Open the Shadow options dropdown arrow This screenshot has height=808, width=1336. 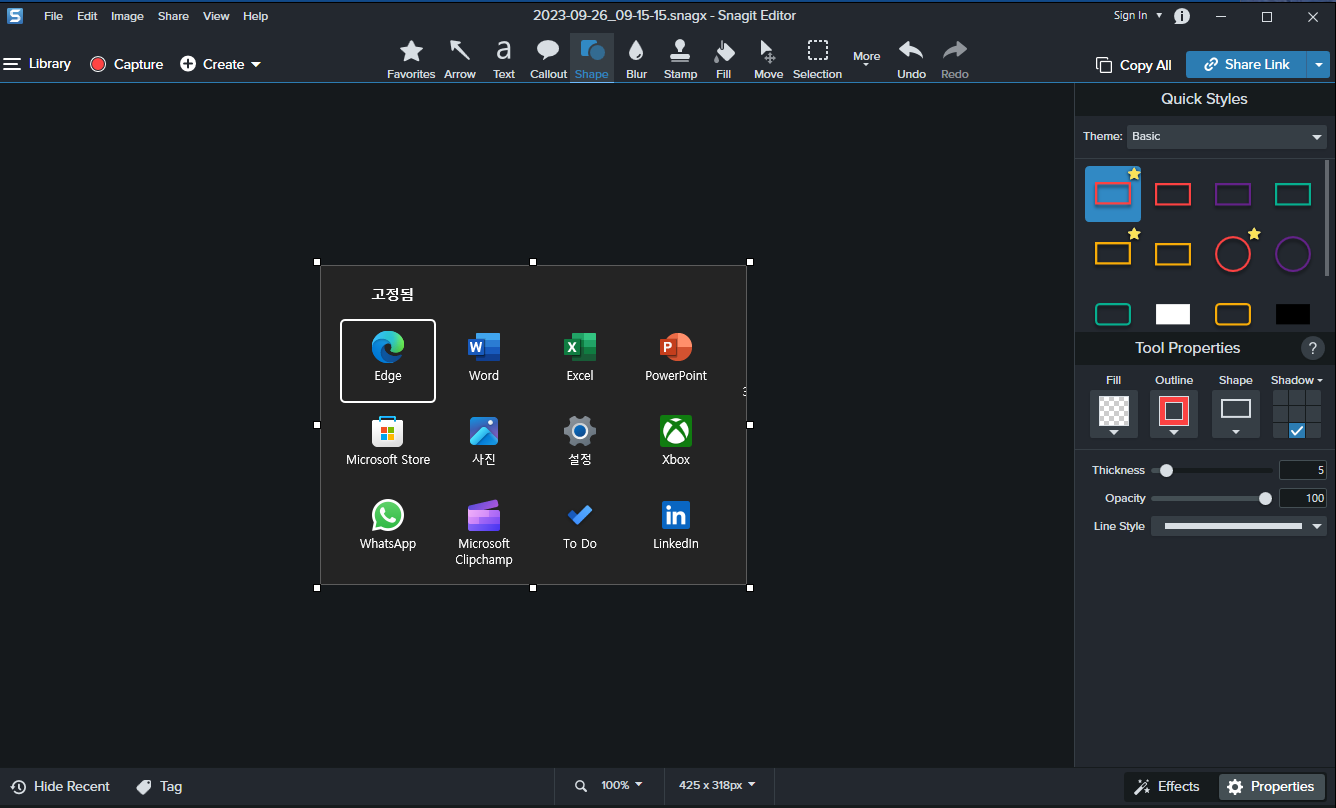pos(1320,381)
